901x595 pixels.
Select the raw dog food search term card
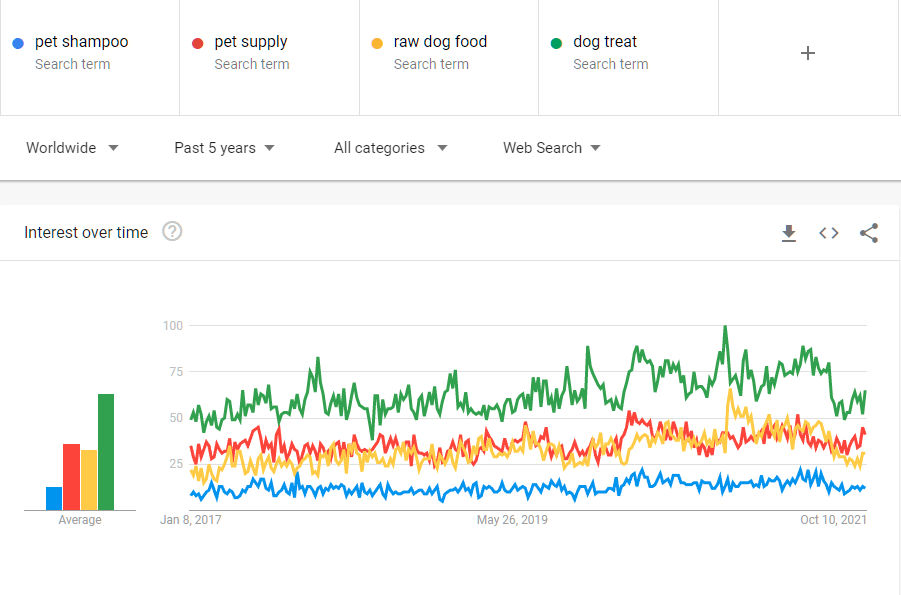(x=448, y=55)
